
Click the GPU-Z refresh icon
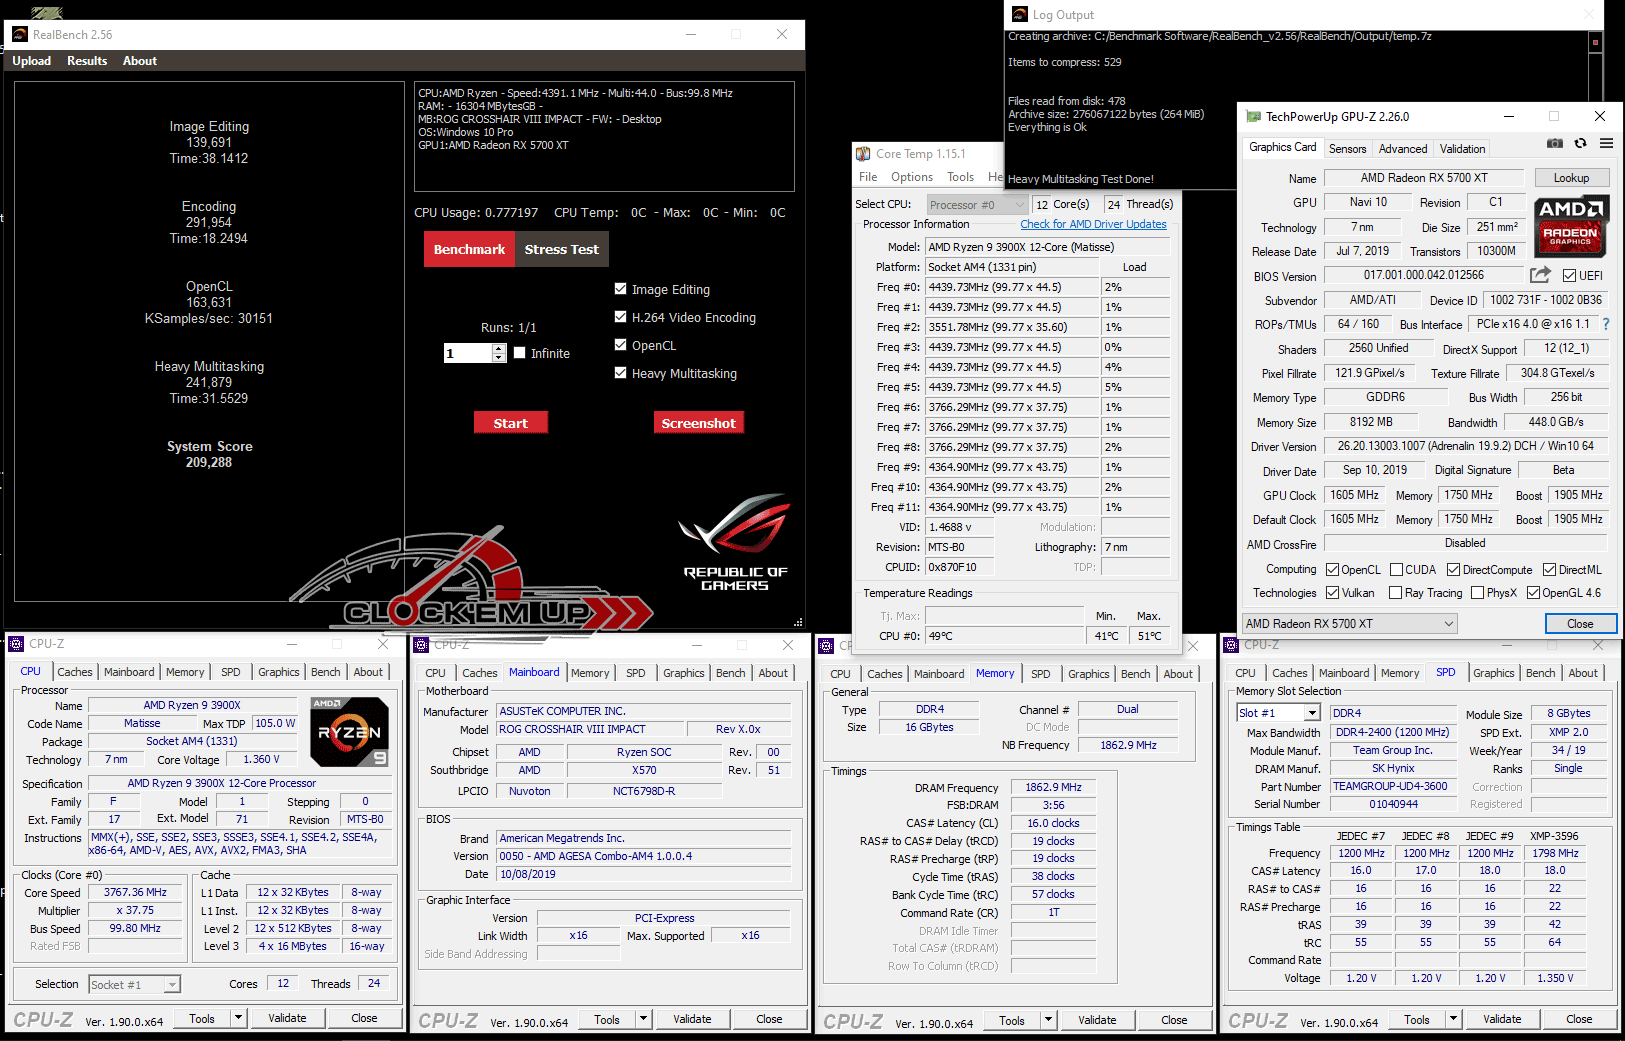[1580, 144]
